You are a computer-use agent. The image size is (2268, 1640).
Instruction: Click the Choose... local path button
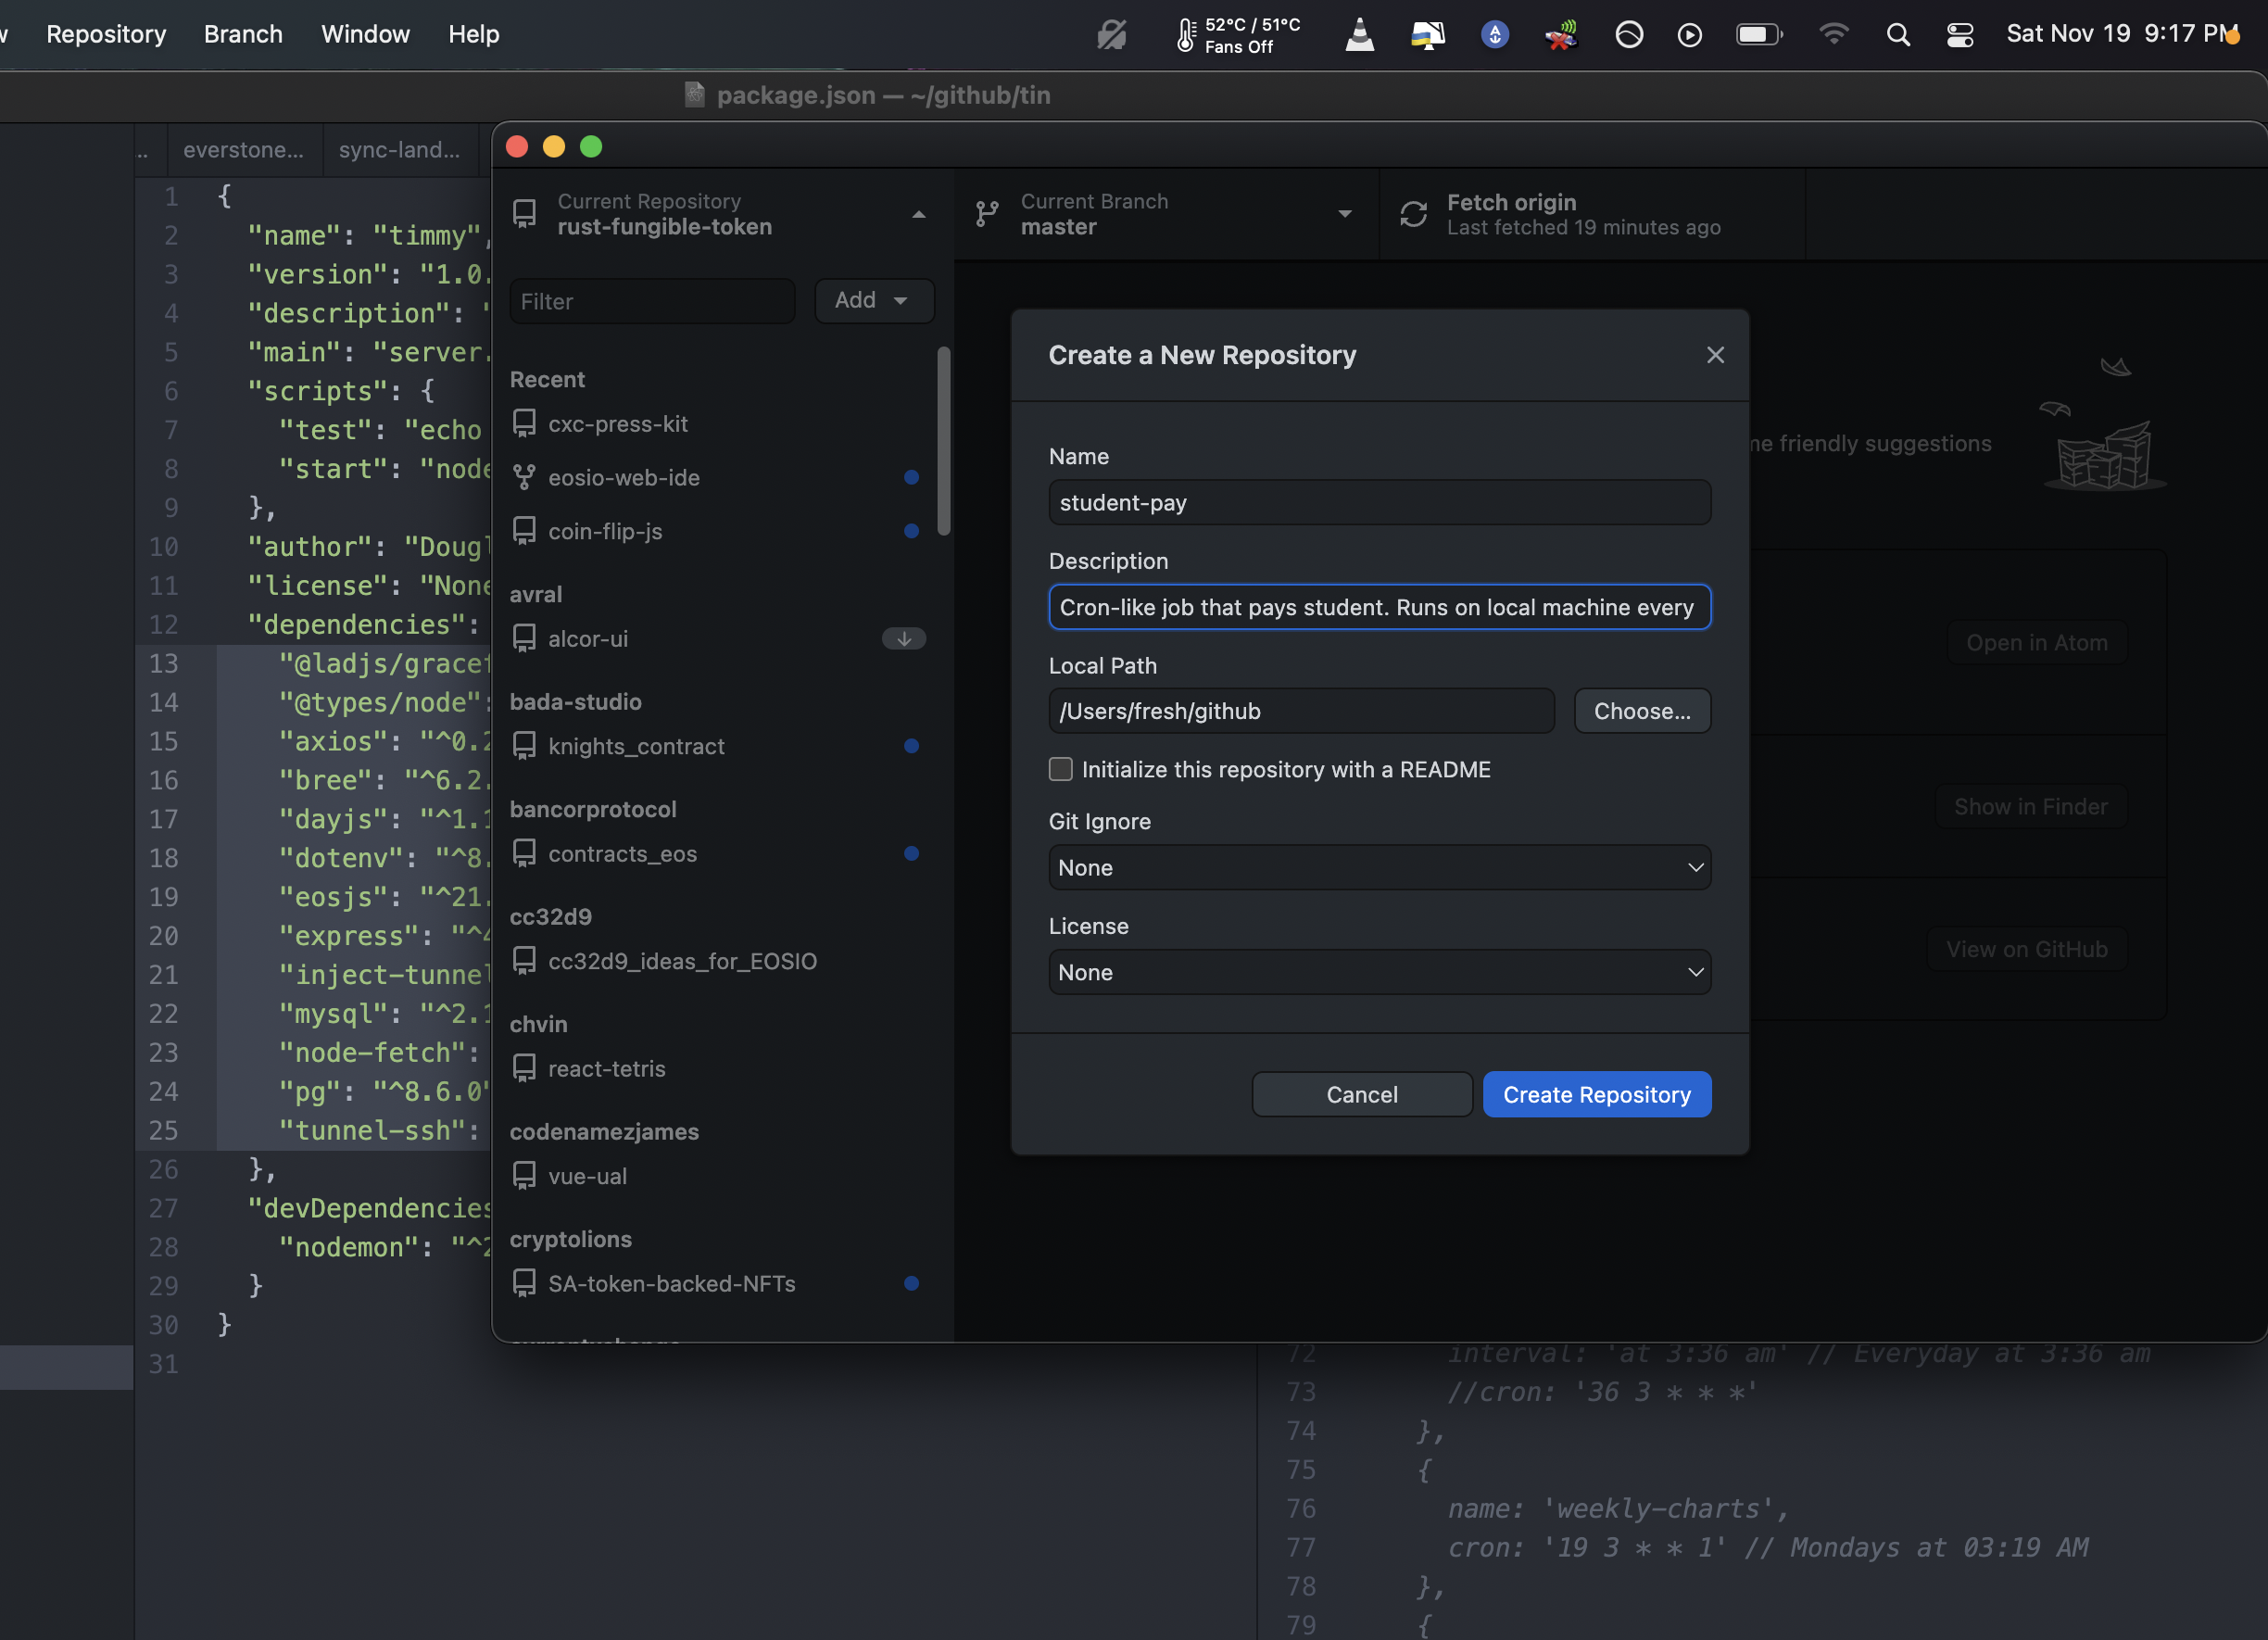point(1641,711)
